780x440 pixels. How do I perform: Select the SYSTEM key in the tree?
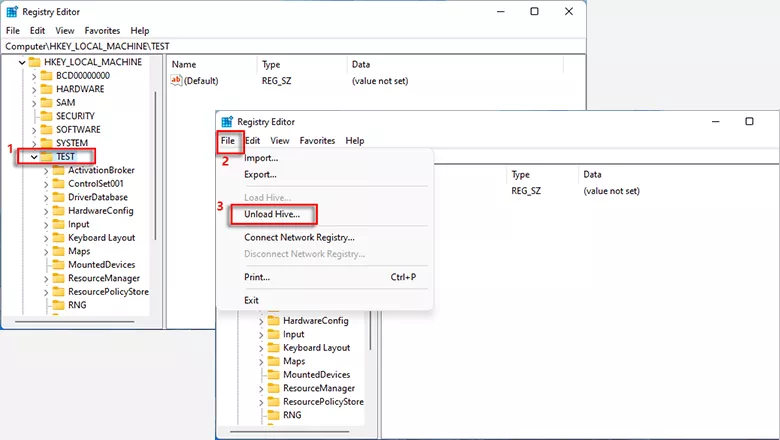click(72, 143)
